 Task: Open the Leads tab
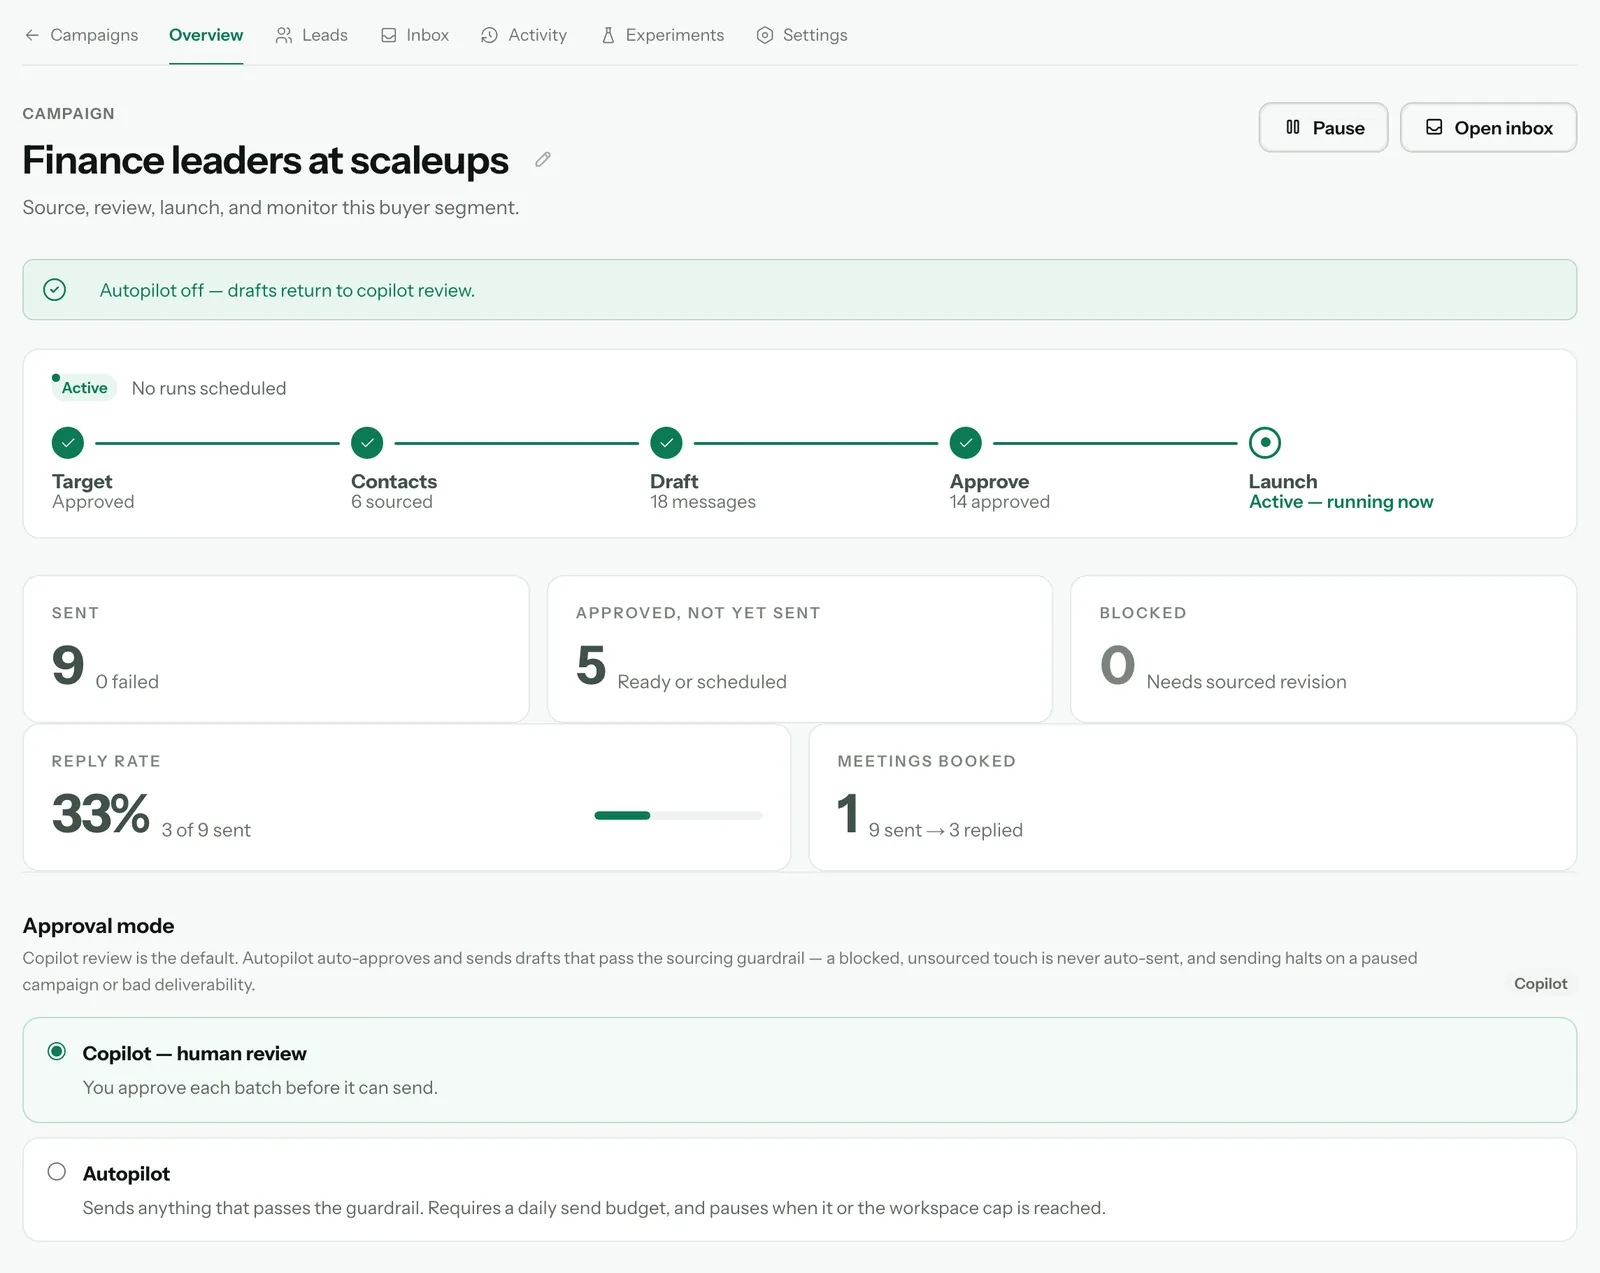(312, 35)
